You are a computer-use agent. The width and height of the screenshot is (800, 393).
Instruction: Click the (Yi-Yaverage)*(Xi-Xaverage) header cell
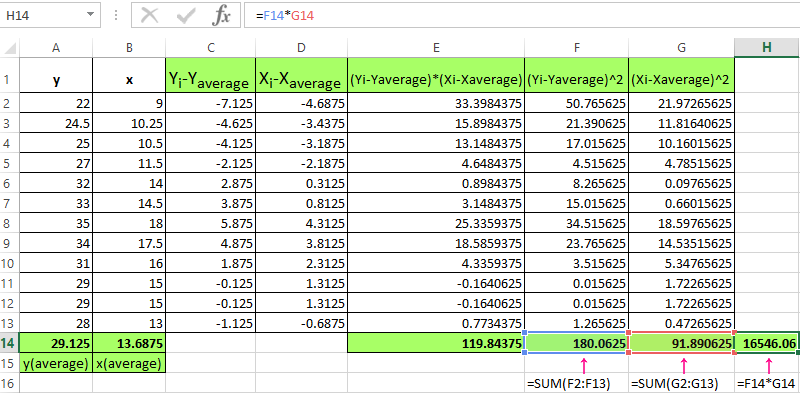[x=436, y=76]
